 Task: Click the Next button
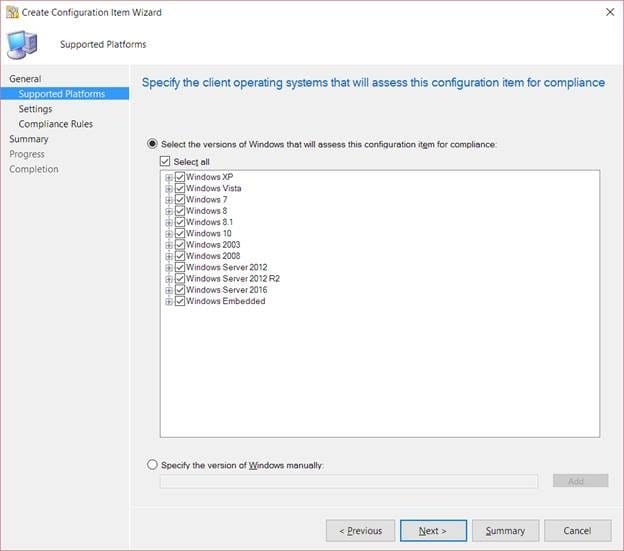(433, 530)
